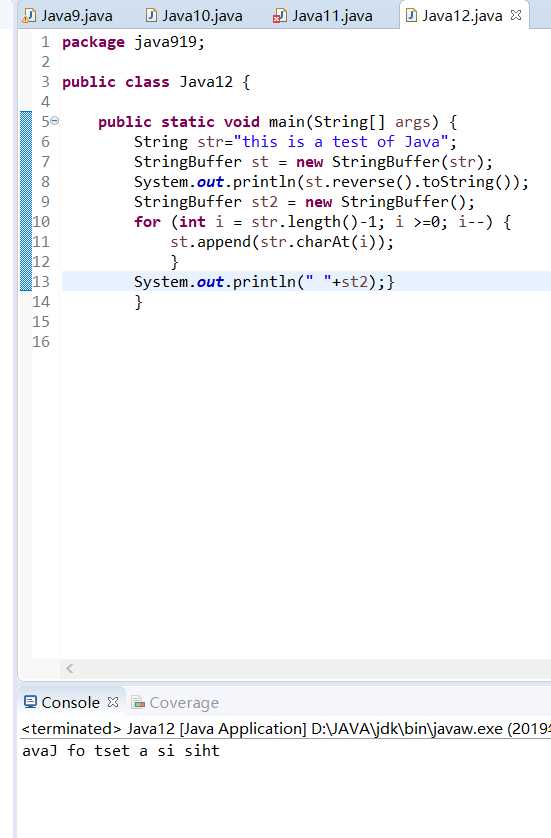Image resolution: width=551 pixels, height=838 pixels.
Task: Click the "for" keyword on line 10
Action: [148, 222]
